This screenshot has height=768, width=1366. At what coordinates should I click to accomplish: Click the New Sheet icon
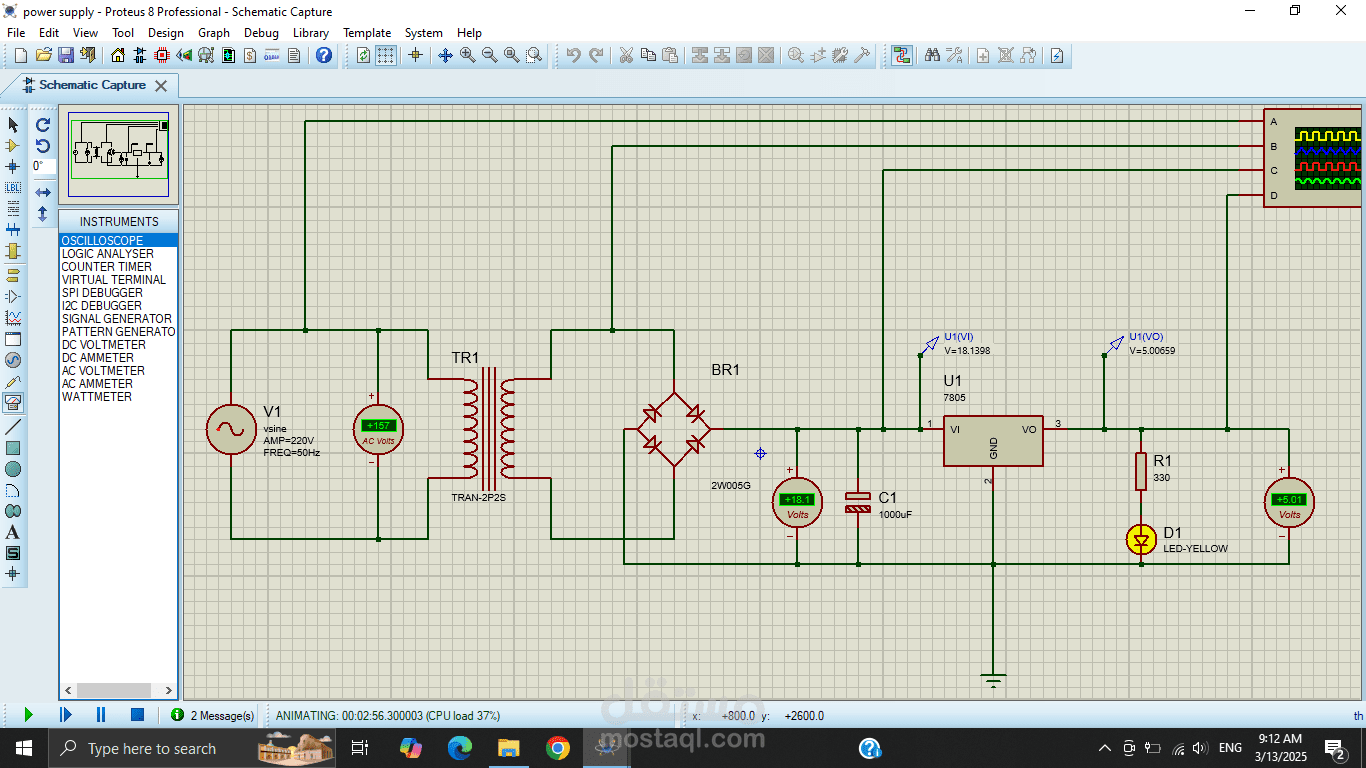(x=983, y=56)
